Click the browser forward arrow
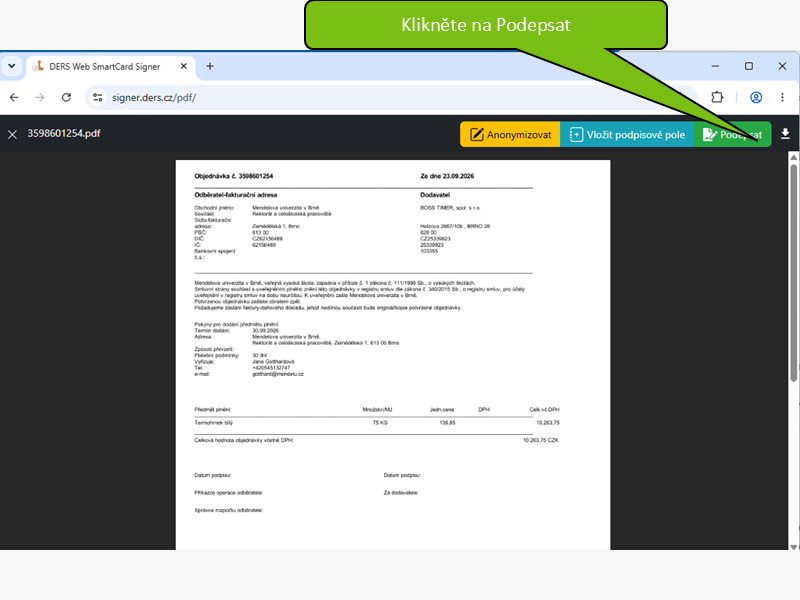Image resolution: width=800 pixels, height=600 pixels. coord(40,97)
